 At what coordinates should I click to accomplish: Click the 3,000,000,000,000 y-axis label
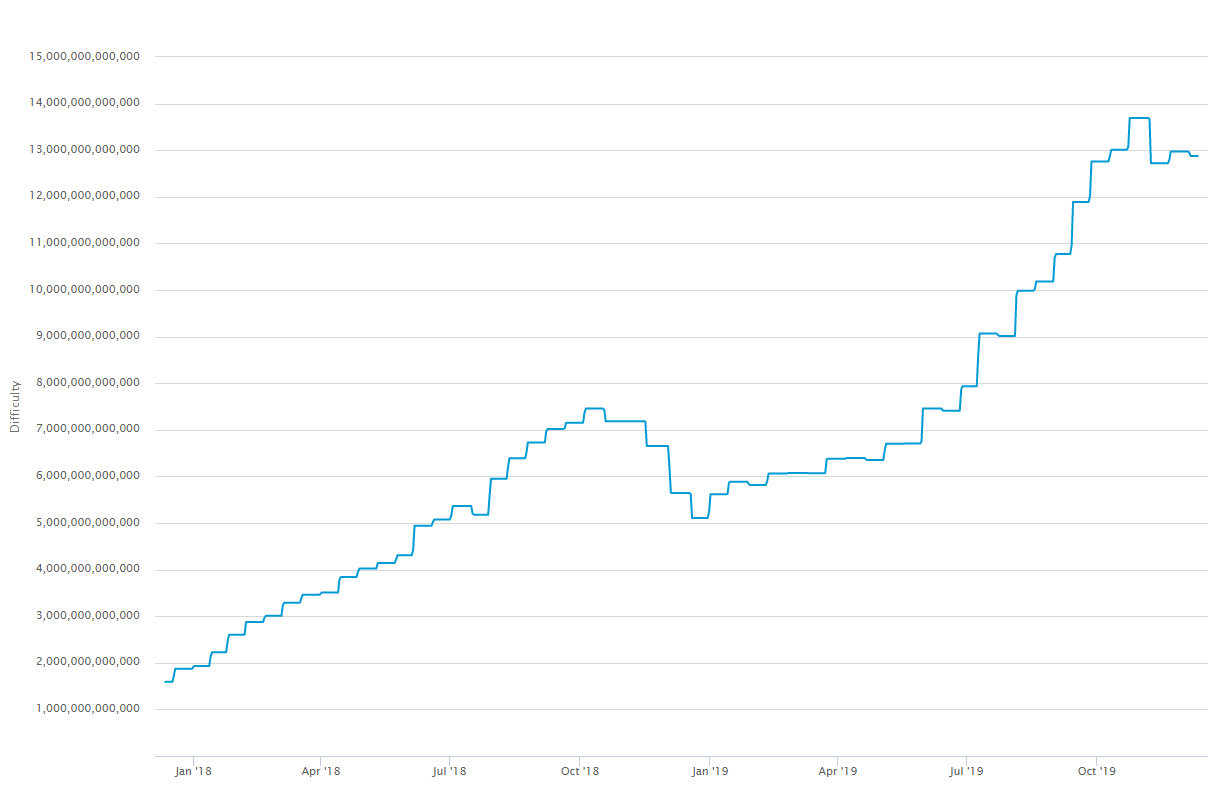coord(88,616)
